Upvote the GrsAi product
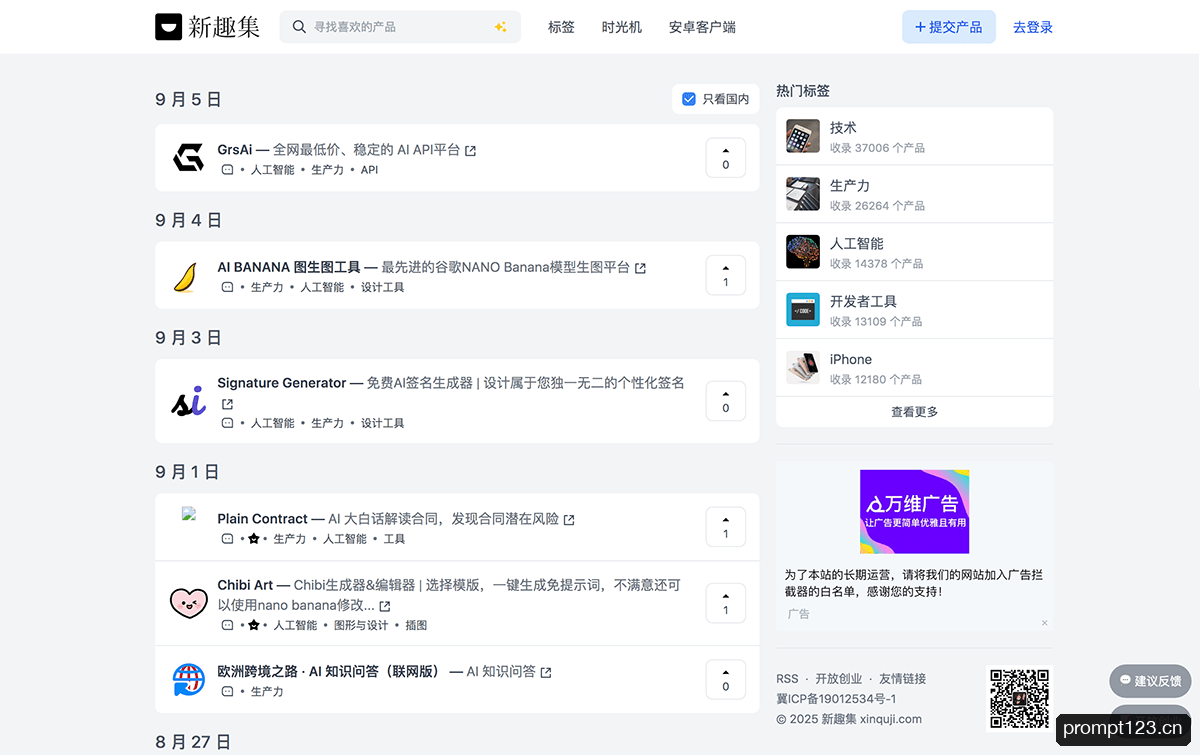The width and height of the screenshot is (1200, 755). 726,158
